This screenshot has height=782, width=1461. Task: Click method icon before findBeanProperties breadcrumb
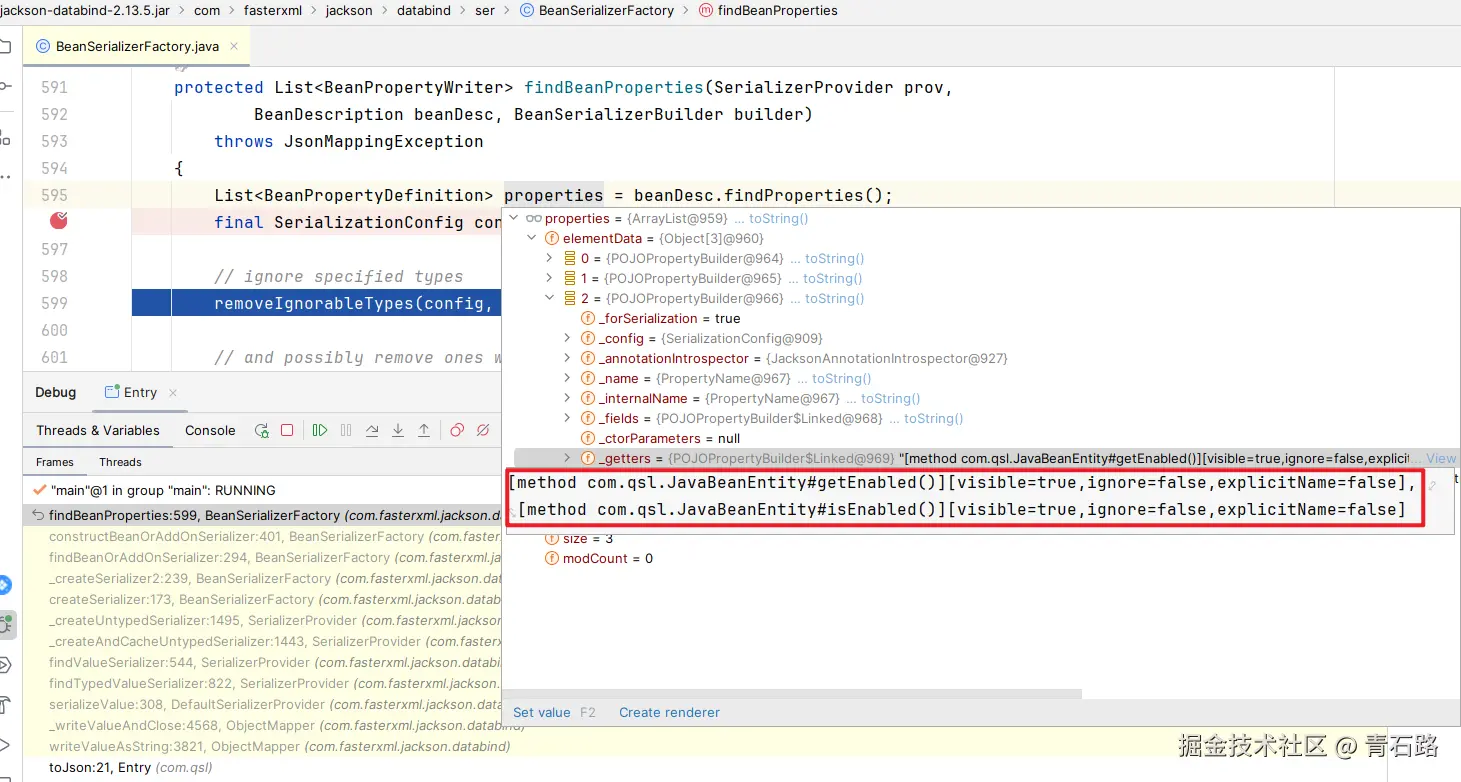point(706,10)
